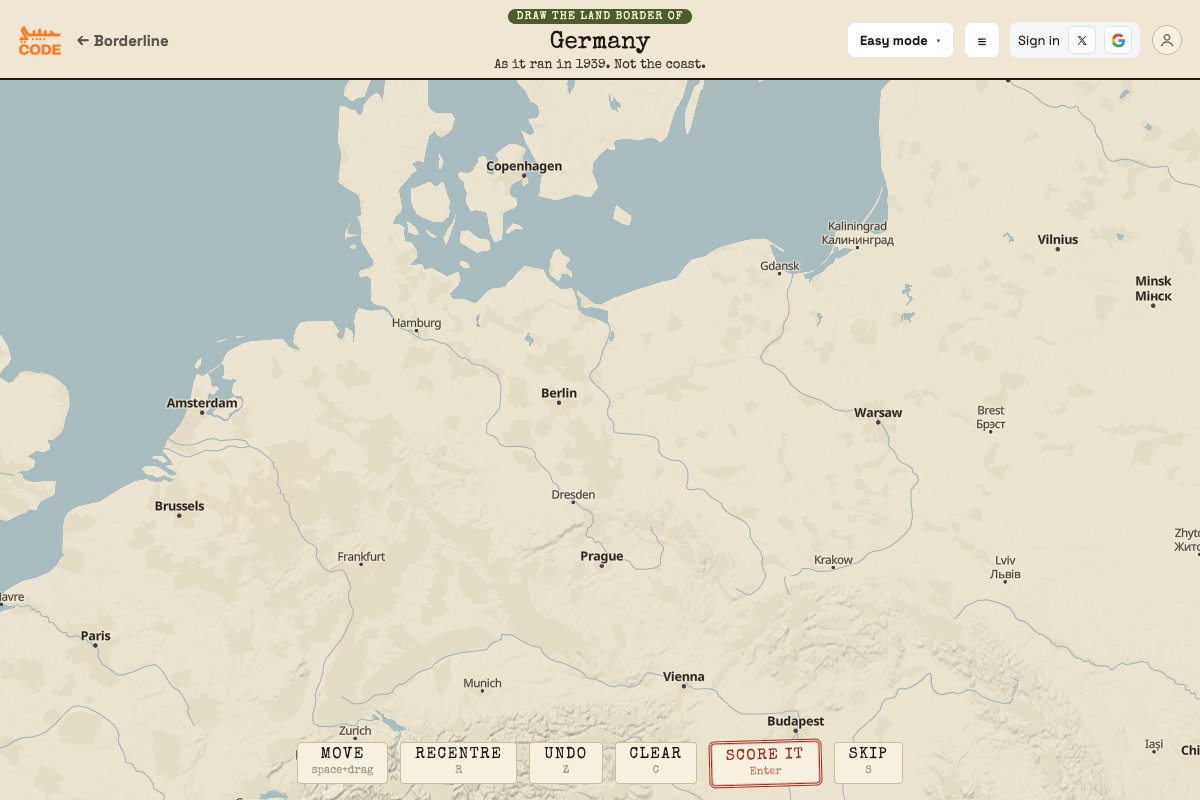Click the Amsterdam label on the map
Screen dimensions: 1200x800
click(202, 403)
